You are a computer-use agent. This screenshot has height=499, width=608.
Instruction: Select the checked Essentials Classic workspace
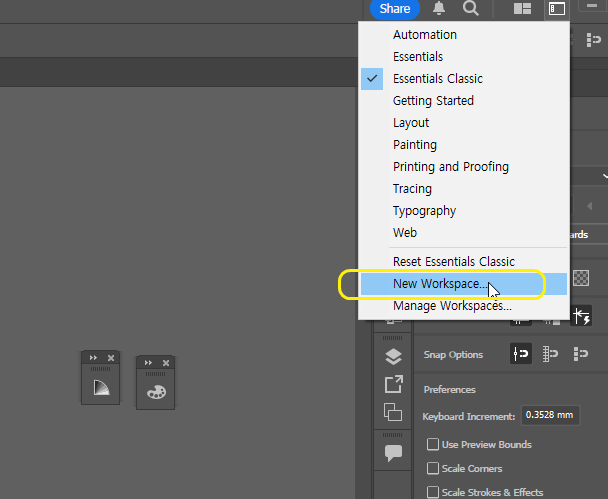pos(464,79)
